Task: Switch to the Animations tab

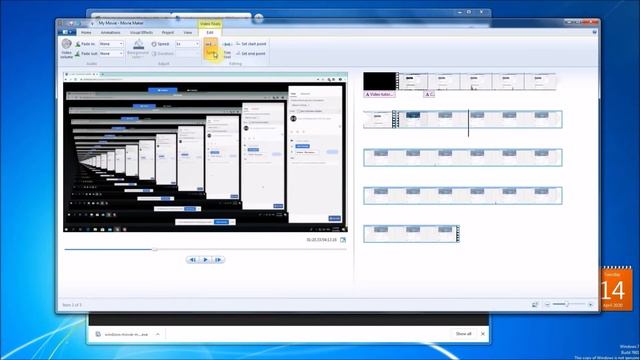Action: 111,32
